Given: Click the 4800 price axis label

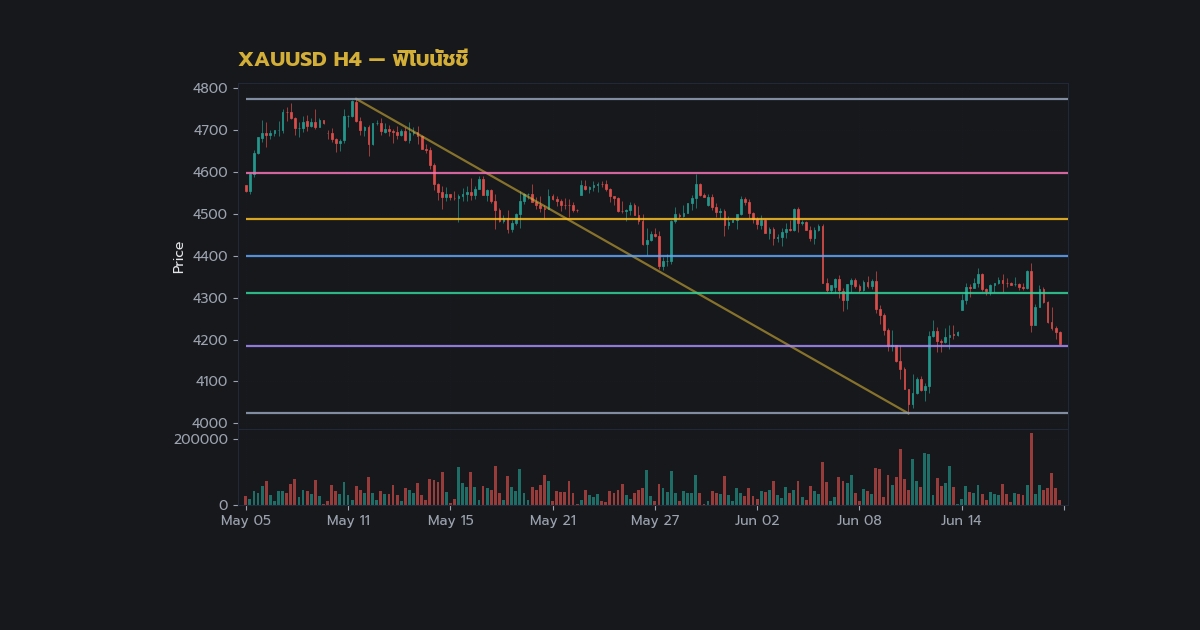Looking at the screenshot, I should point(210,89).
